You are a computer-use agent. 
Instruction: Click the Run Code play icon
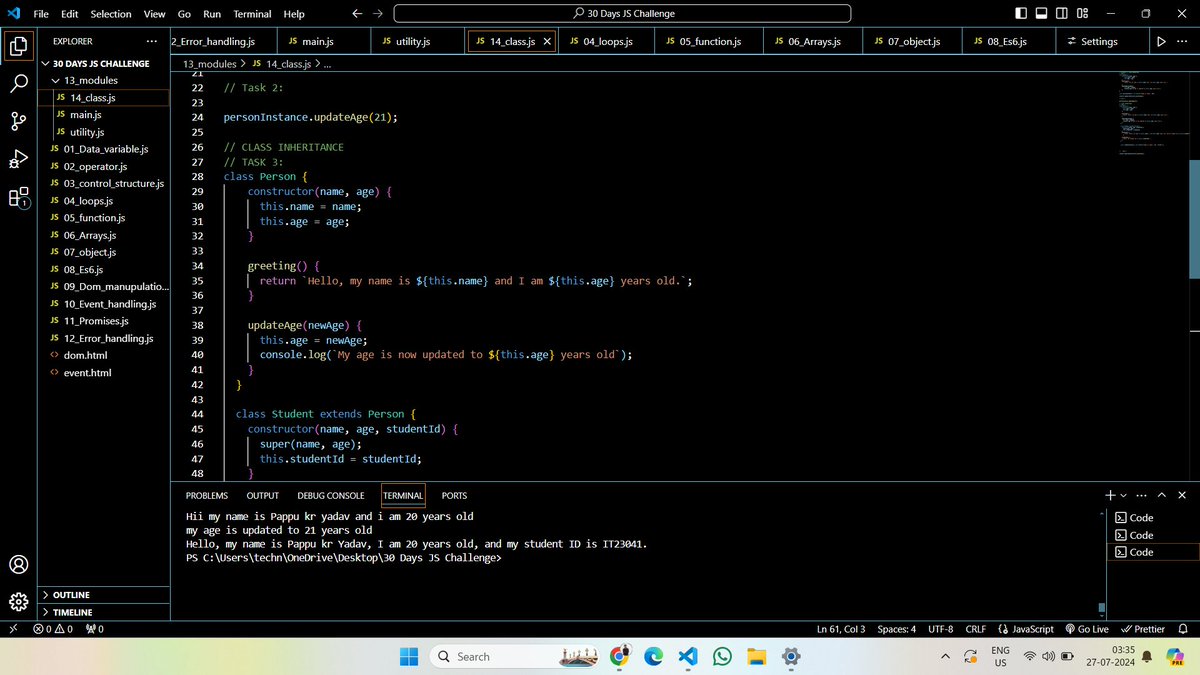(x=1160, y=42)
